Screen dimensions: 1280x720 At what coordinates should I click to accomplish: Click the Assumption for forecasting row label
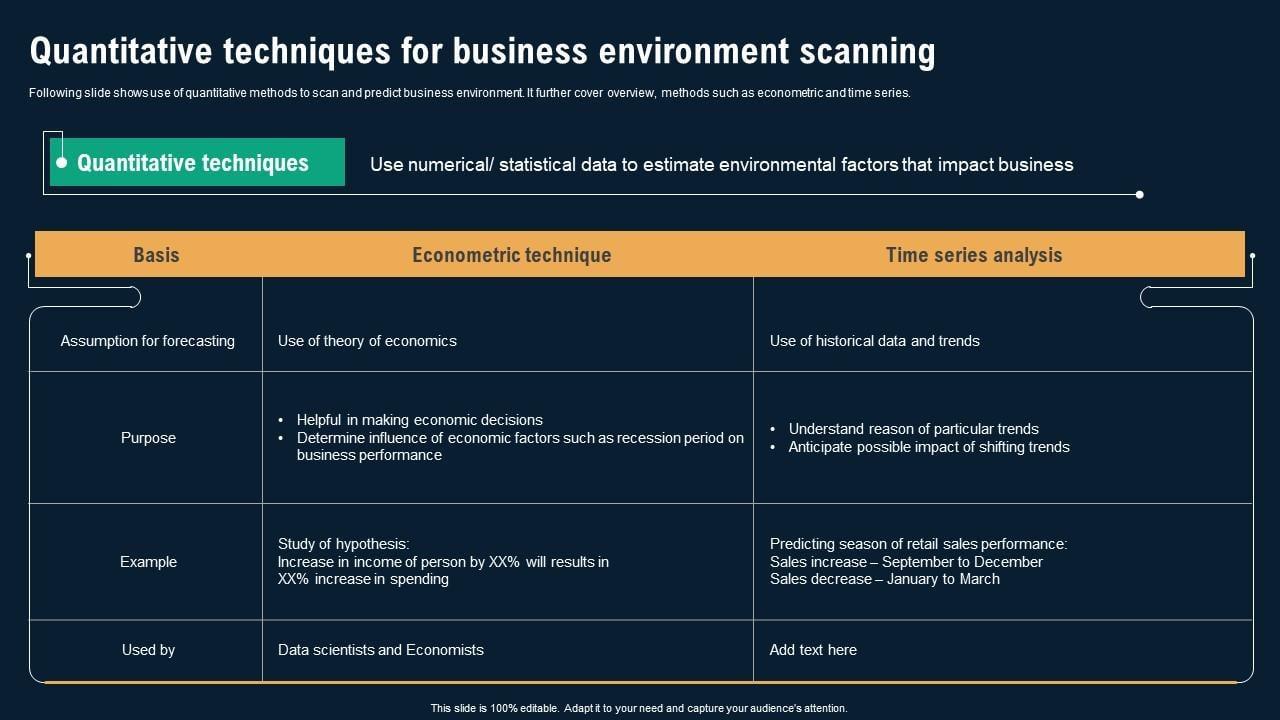coord(147,341)
